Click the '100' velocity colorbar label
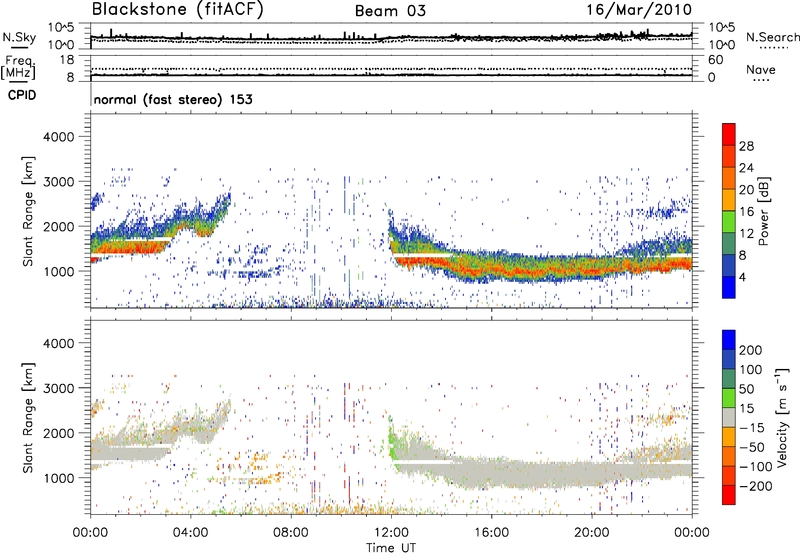 pyautogui.click(x=751, y=370)
